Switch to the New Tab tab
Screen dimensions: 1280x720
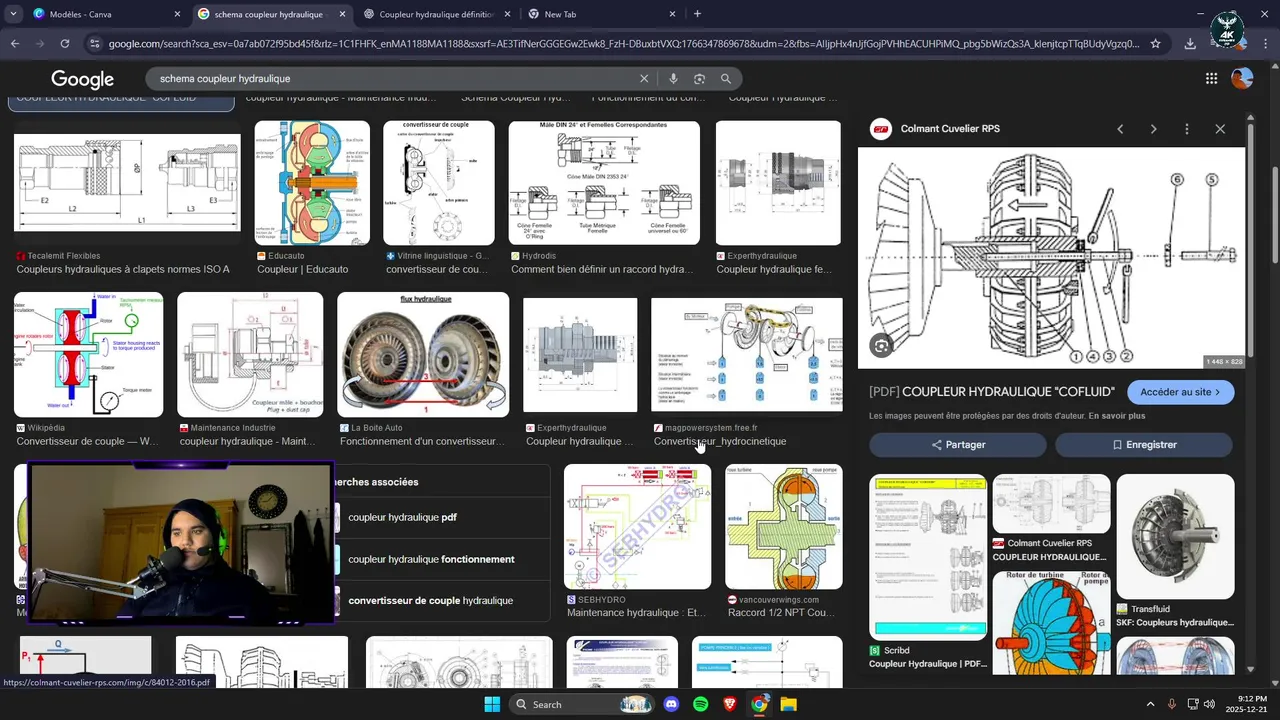[x=600, y=14]
